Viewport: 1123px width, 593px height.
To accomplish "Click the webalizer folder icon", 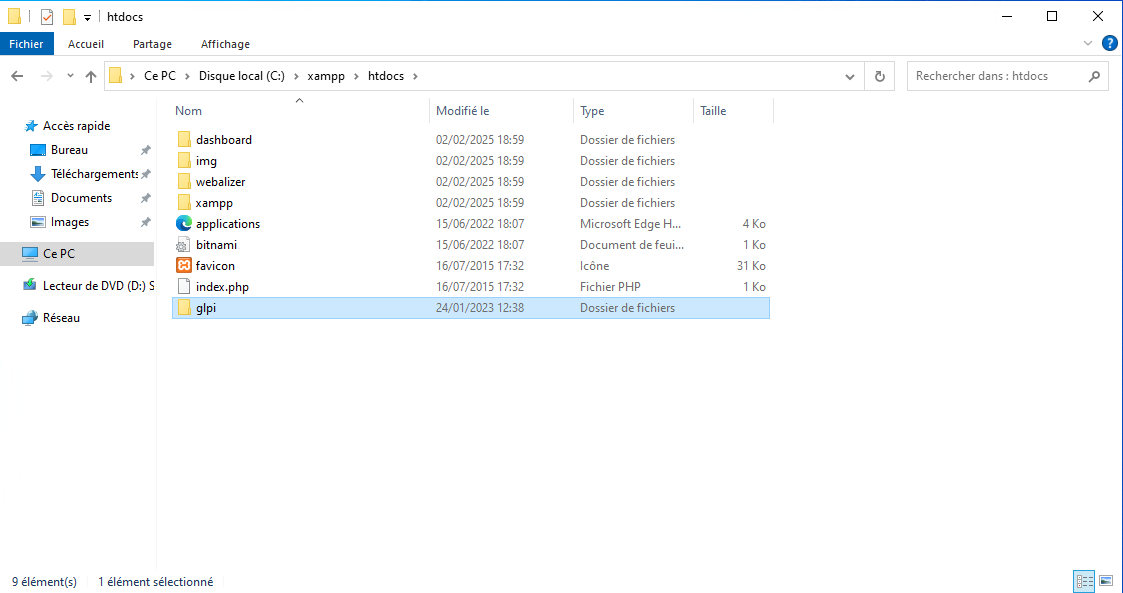I will pyautogui.click(x=184, y=181).
